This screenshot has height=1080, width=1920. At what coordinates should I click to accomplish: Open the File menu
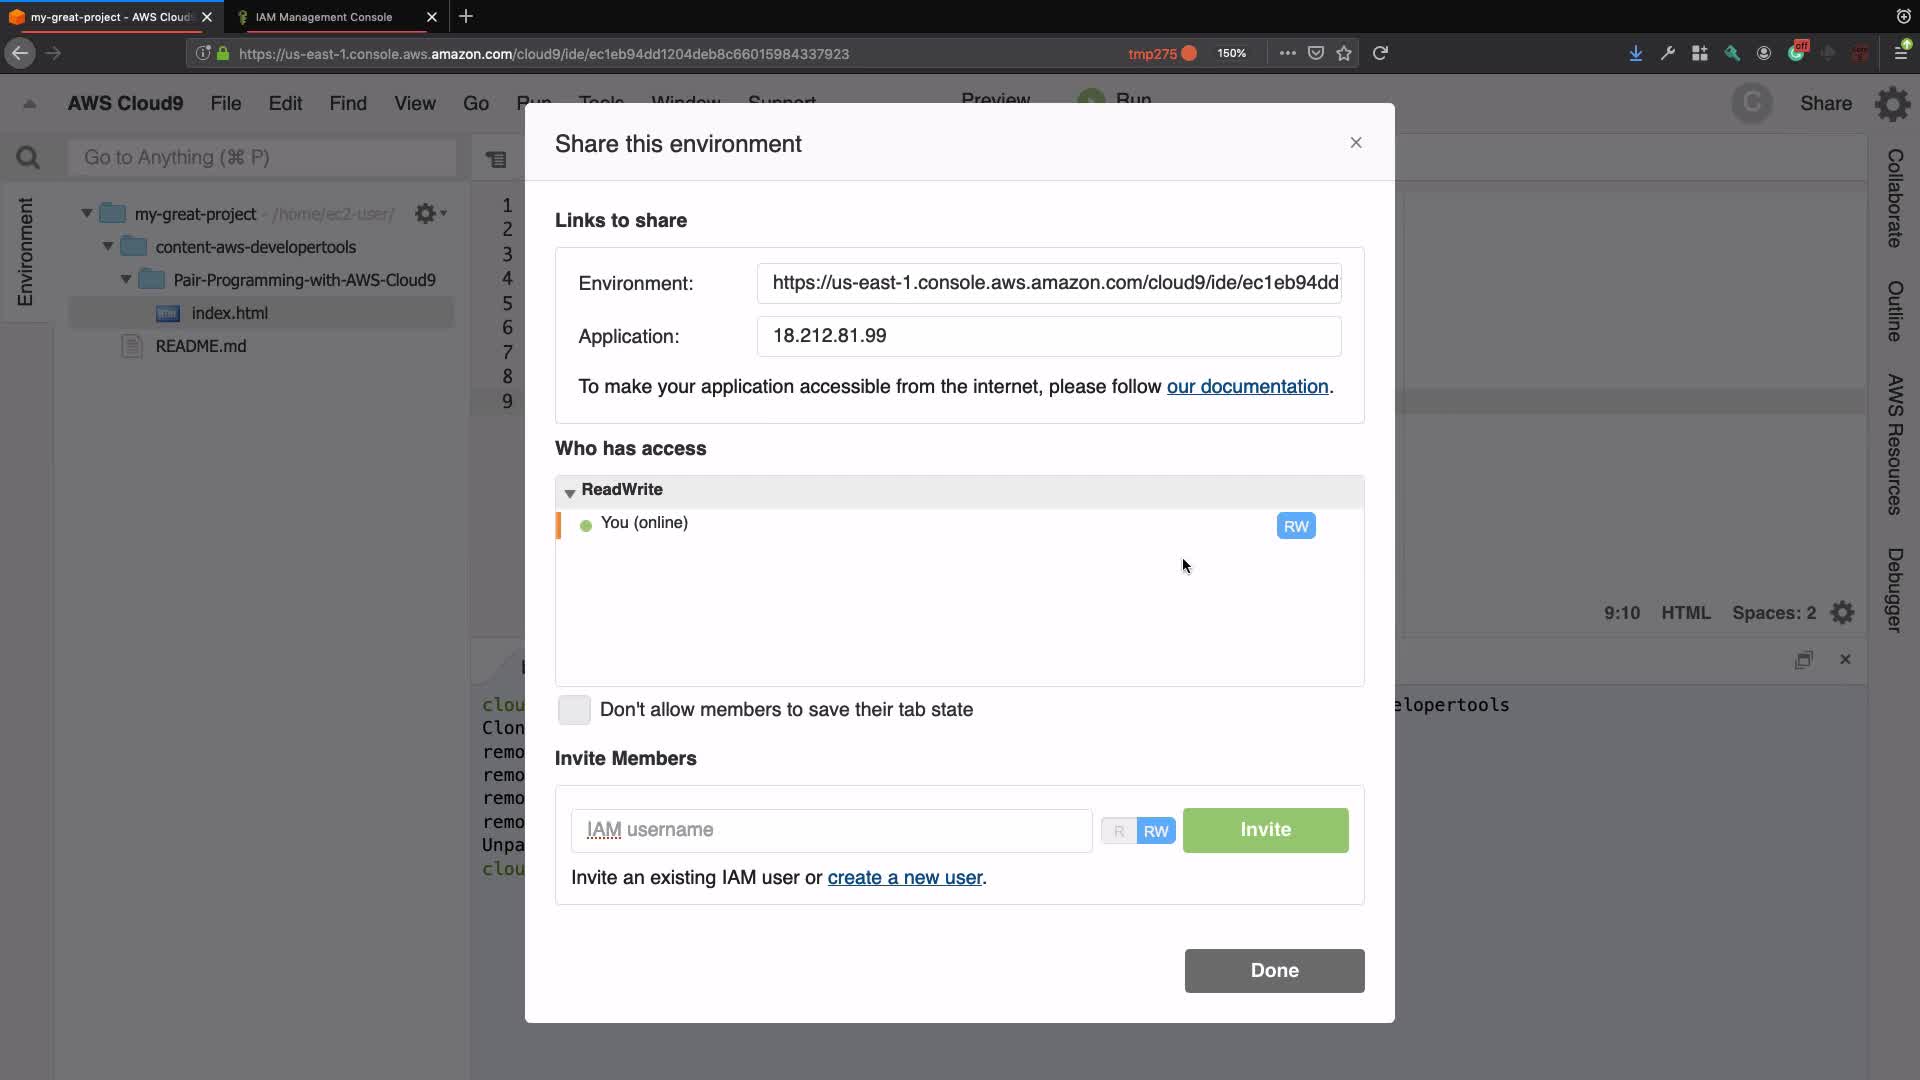pyautogui.click(x=226, y=104)
